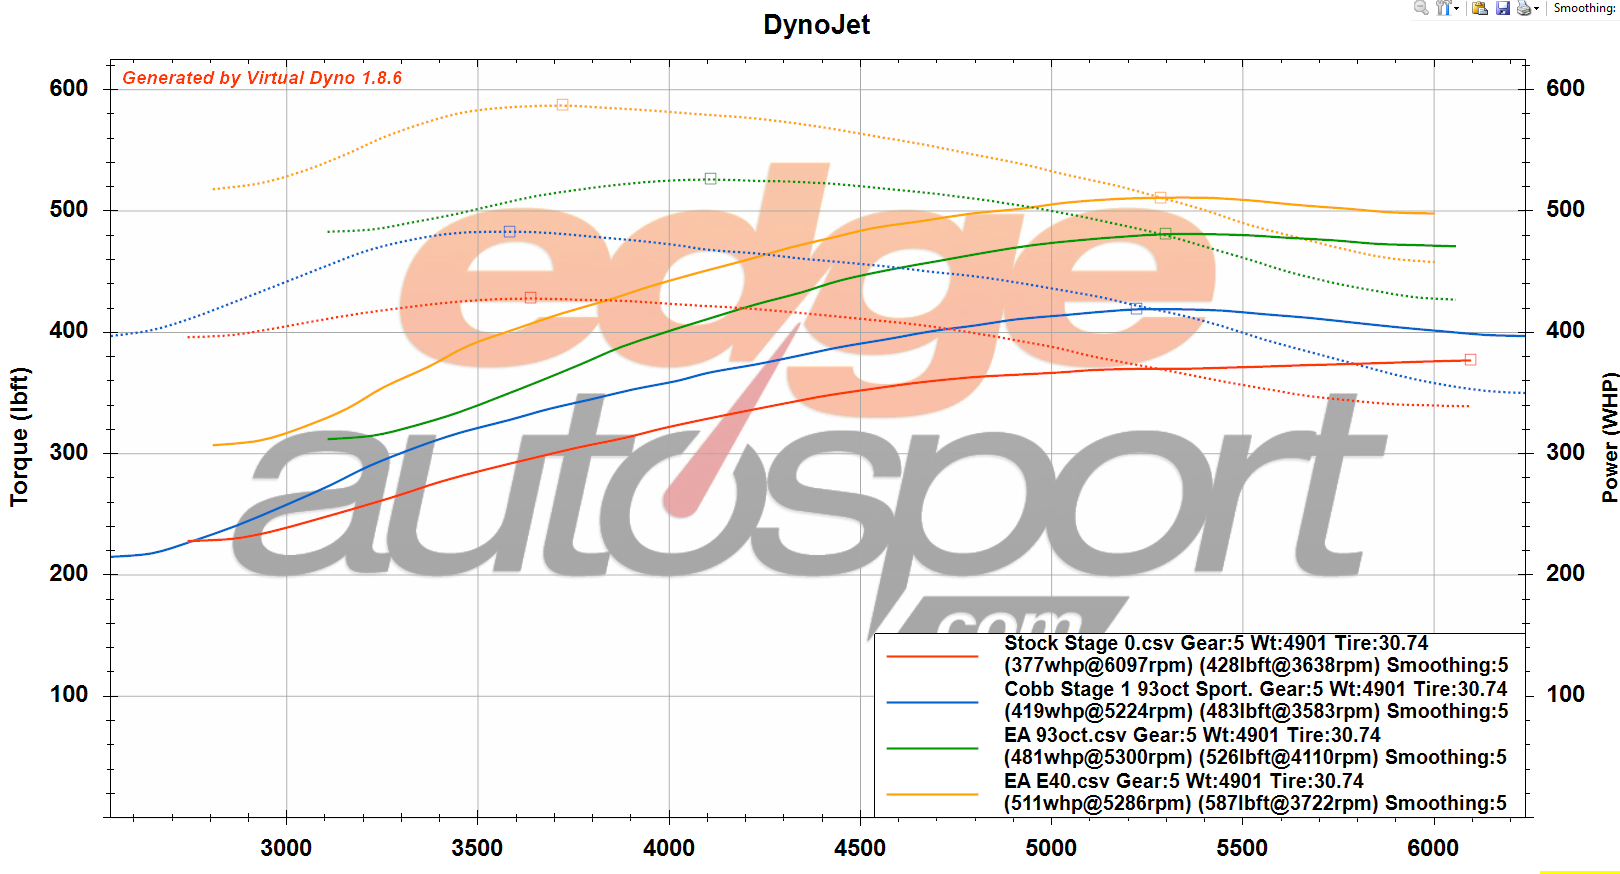Click the red Stock Stage 0 legend line

click(932, 656)
